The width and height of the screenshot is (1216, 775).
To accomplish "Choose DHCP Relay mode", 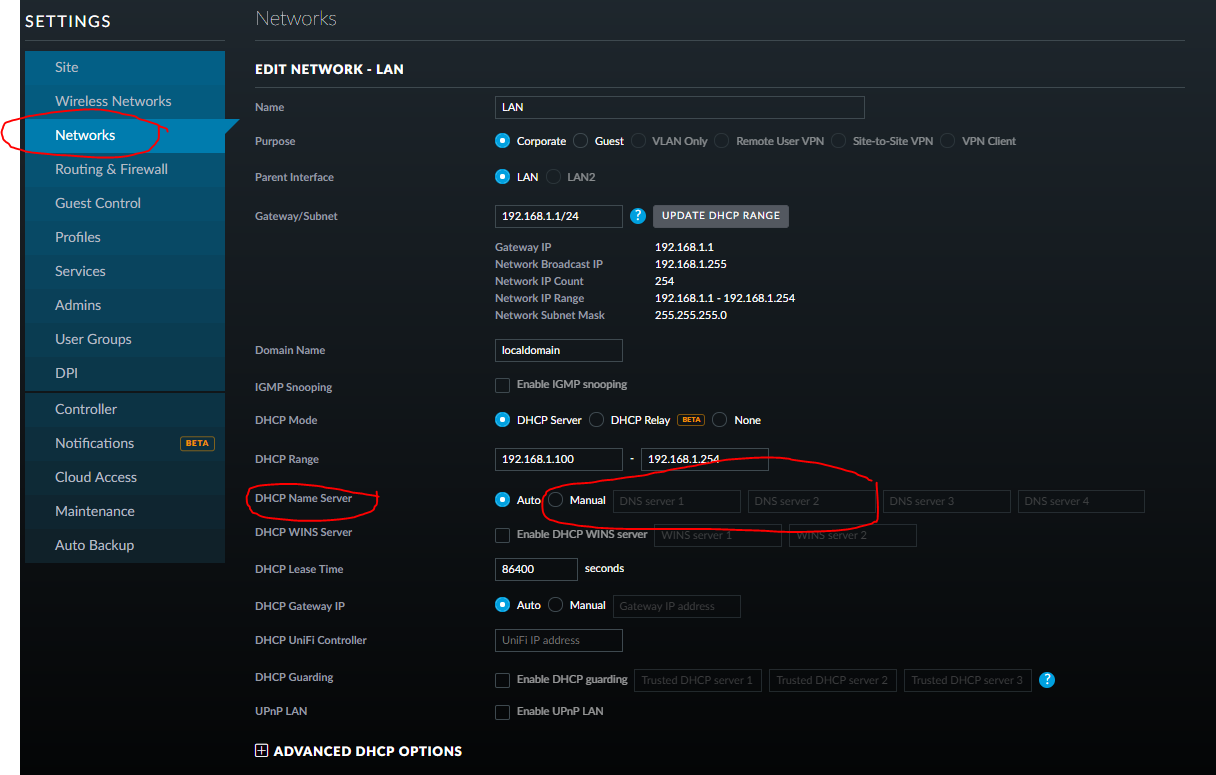I will click(x=597, y=420).
